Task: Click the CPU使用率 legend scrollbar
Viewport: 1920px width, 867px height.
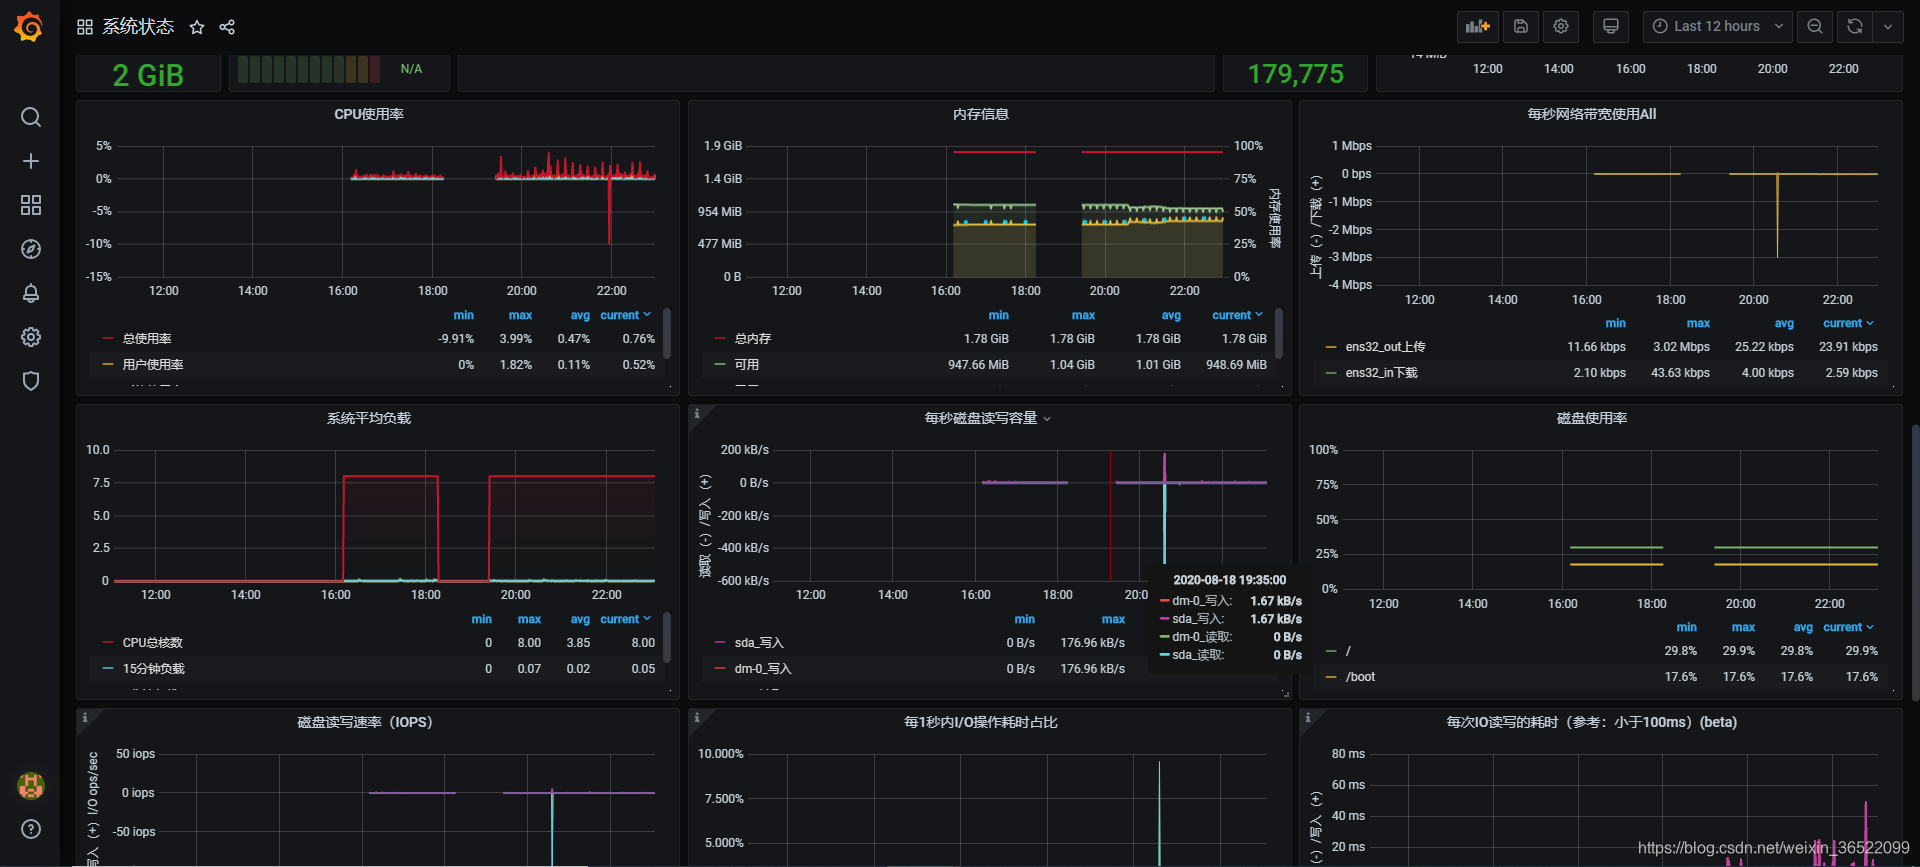Action: click(x=667, y=333)
